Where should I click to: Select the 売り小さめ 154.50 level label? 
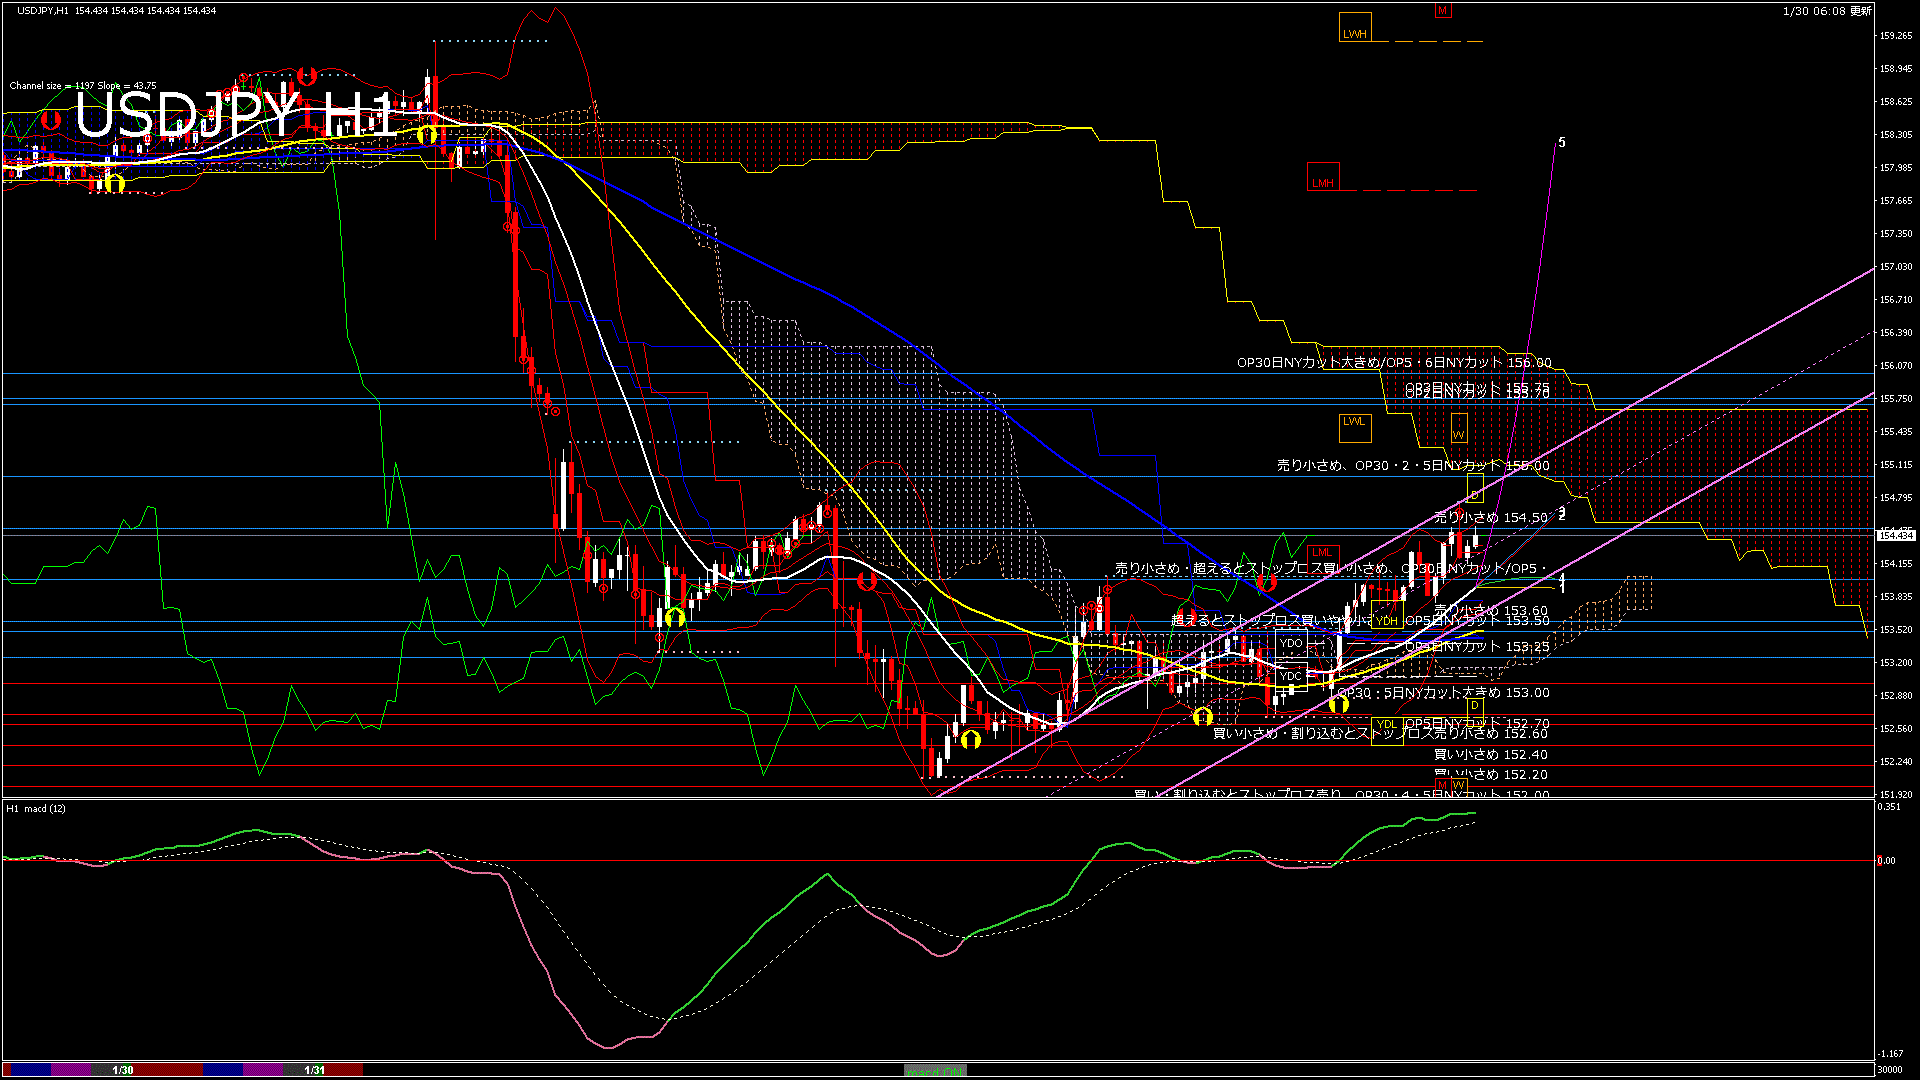click(x=1490, y=517)
